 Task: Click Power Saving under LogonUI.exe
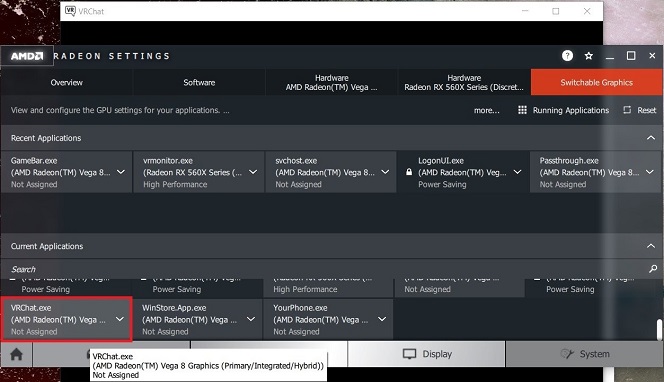(x=442, y=184)
